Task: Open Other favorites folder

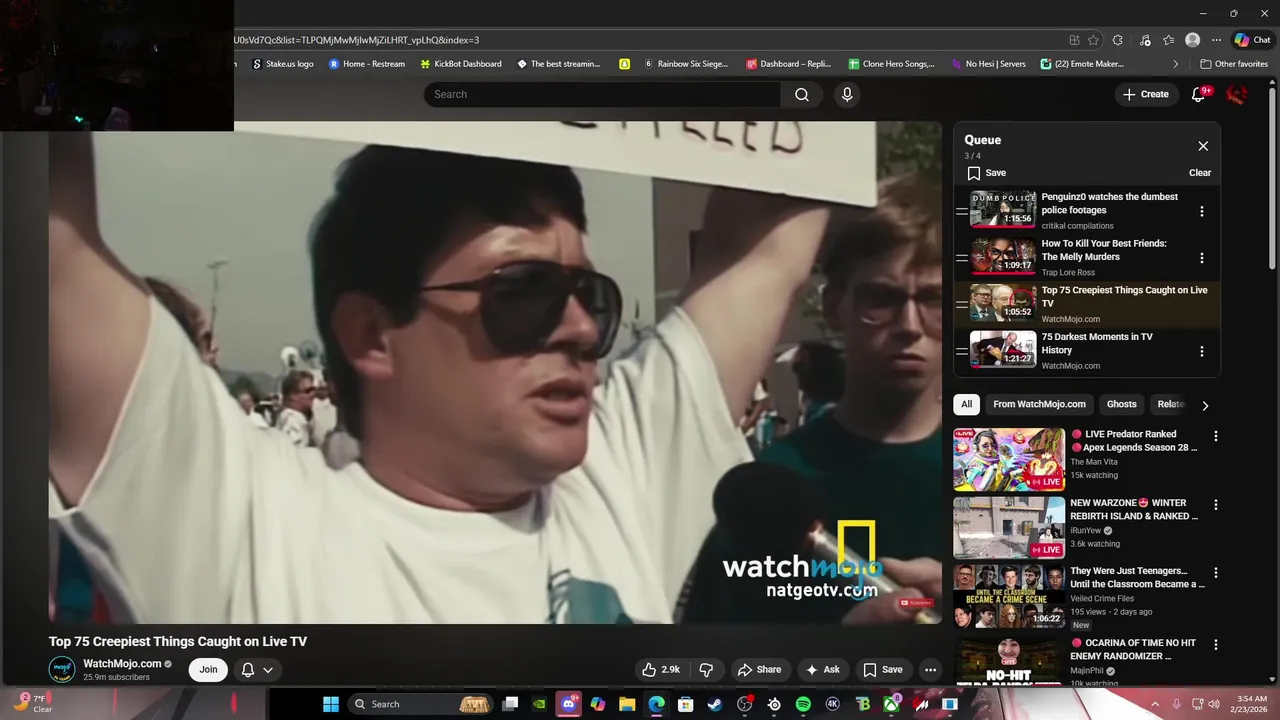Action: pos(1234,64)
